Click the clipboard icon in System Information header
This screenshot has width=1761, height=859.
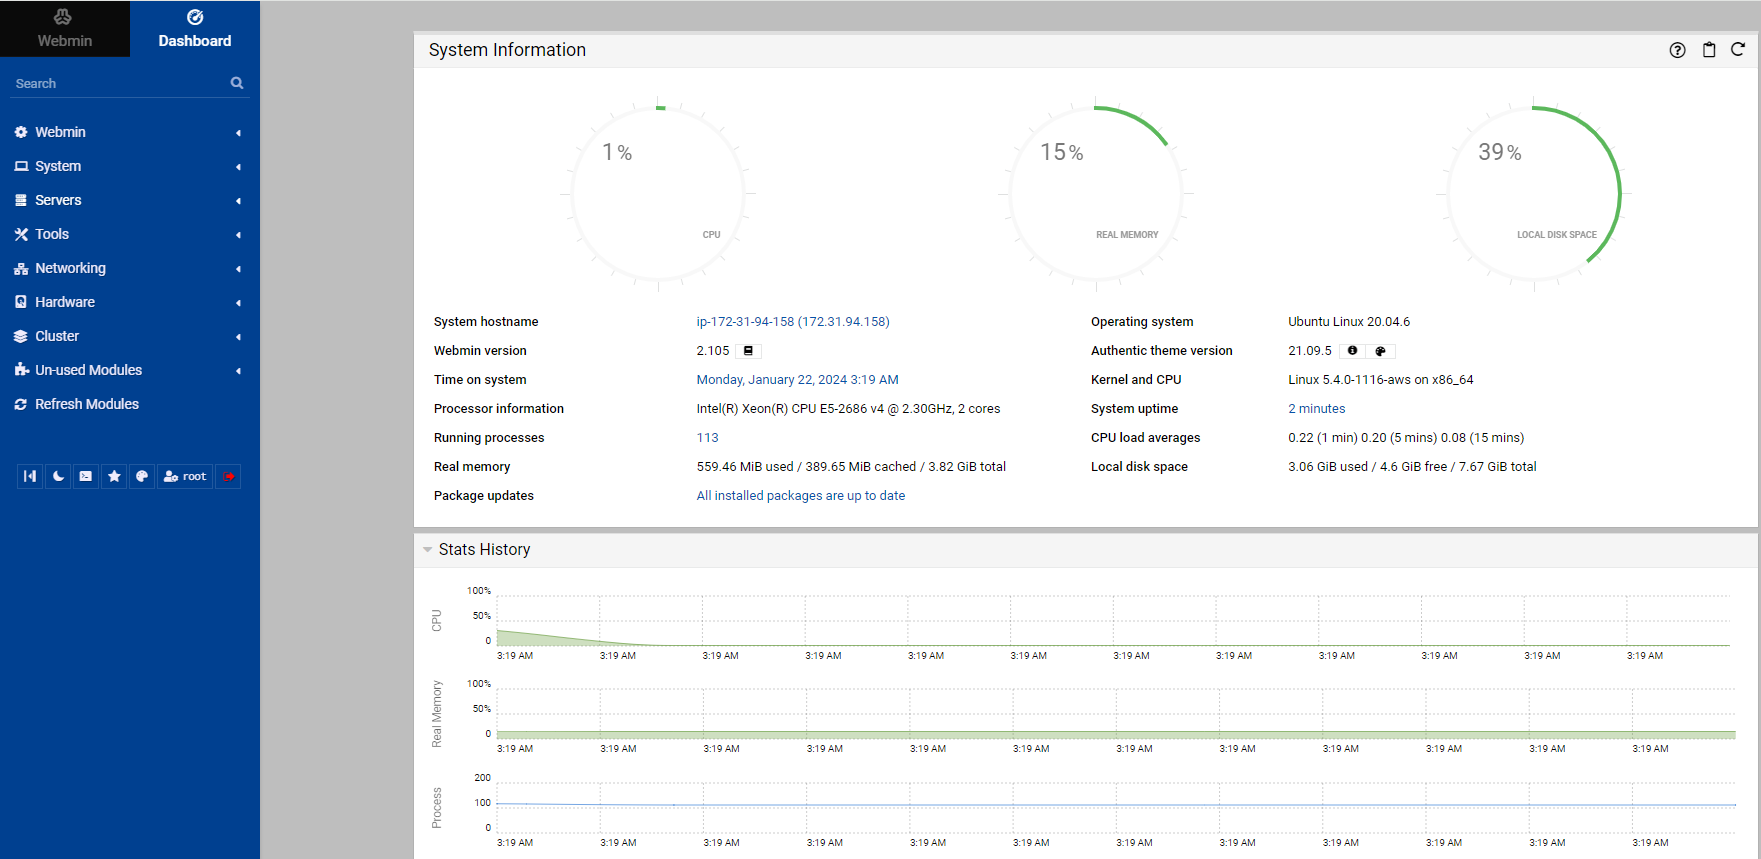[x=1709, y=50]
